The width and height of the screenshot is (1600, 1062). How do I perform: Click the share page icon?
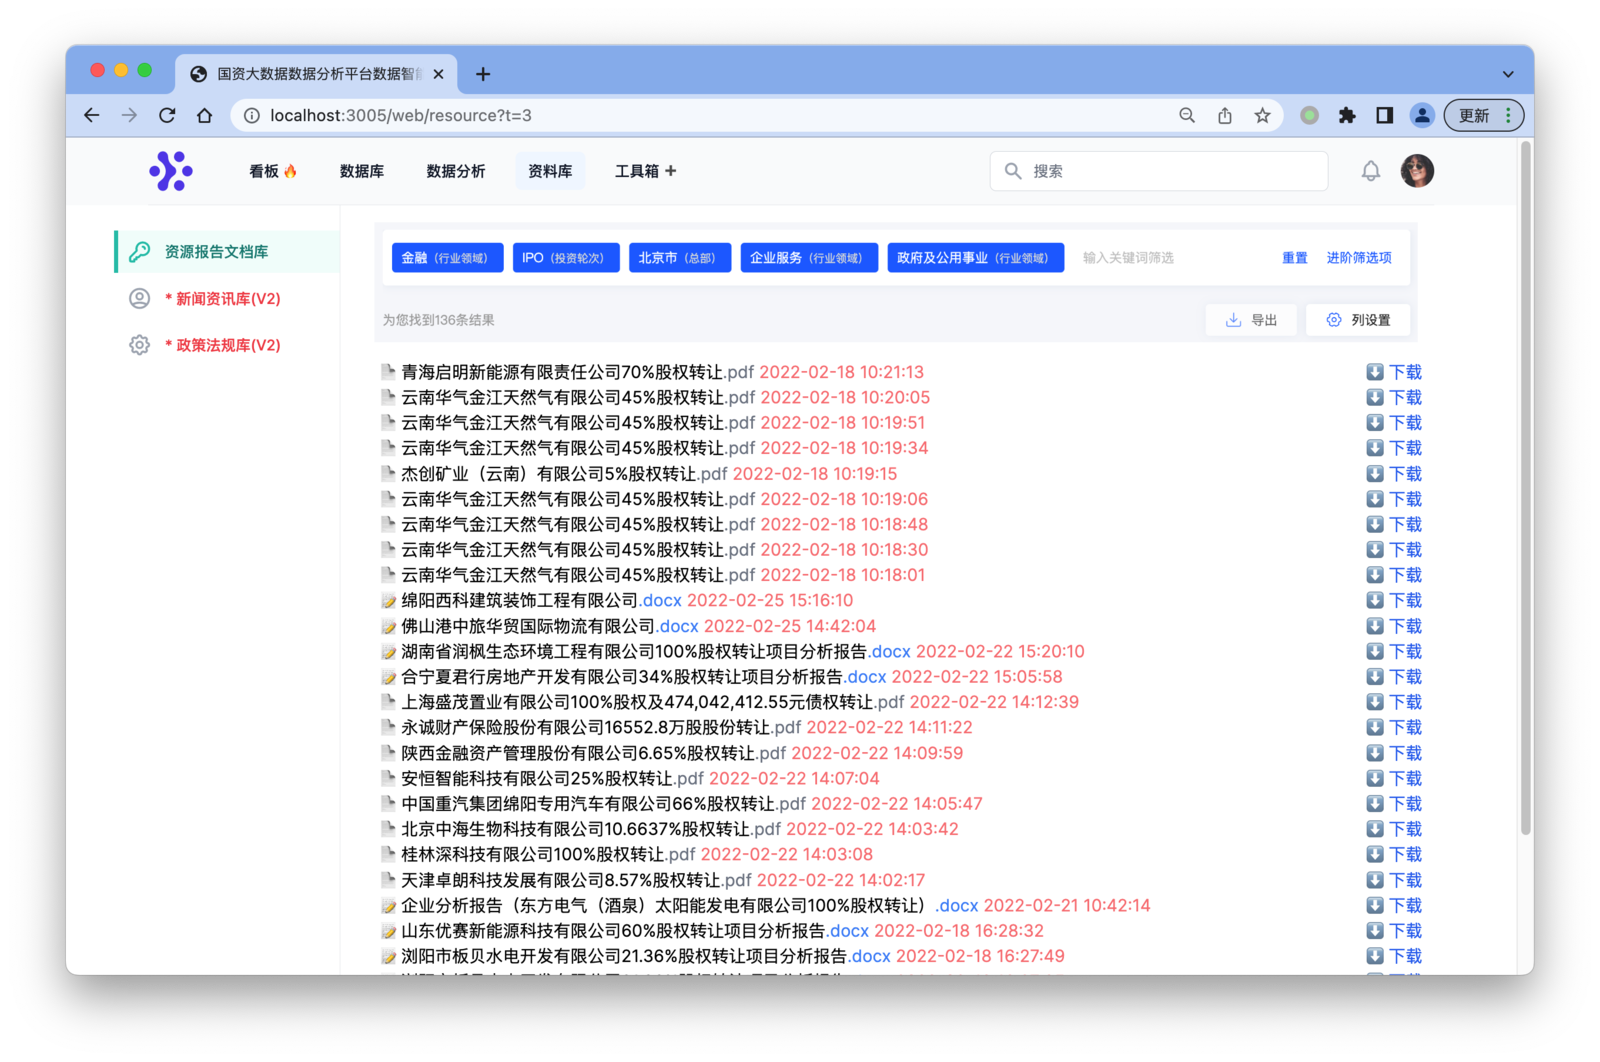(1225, 115)
